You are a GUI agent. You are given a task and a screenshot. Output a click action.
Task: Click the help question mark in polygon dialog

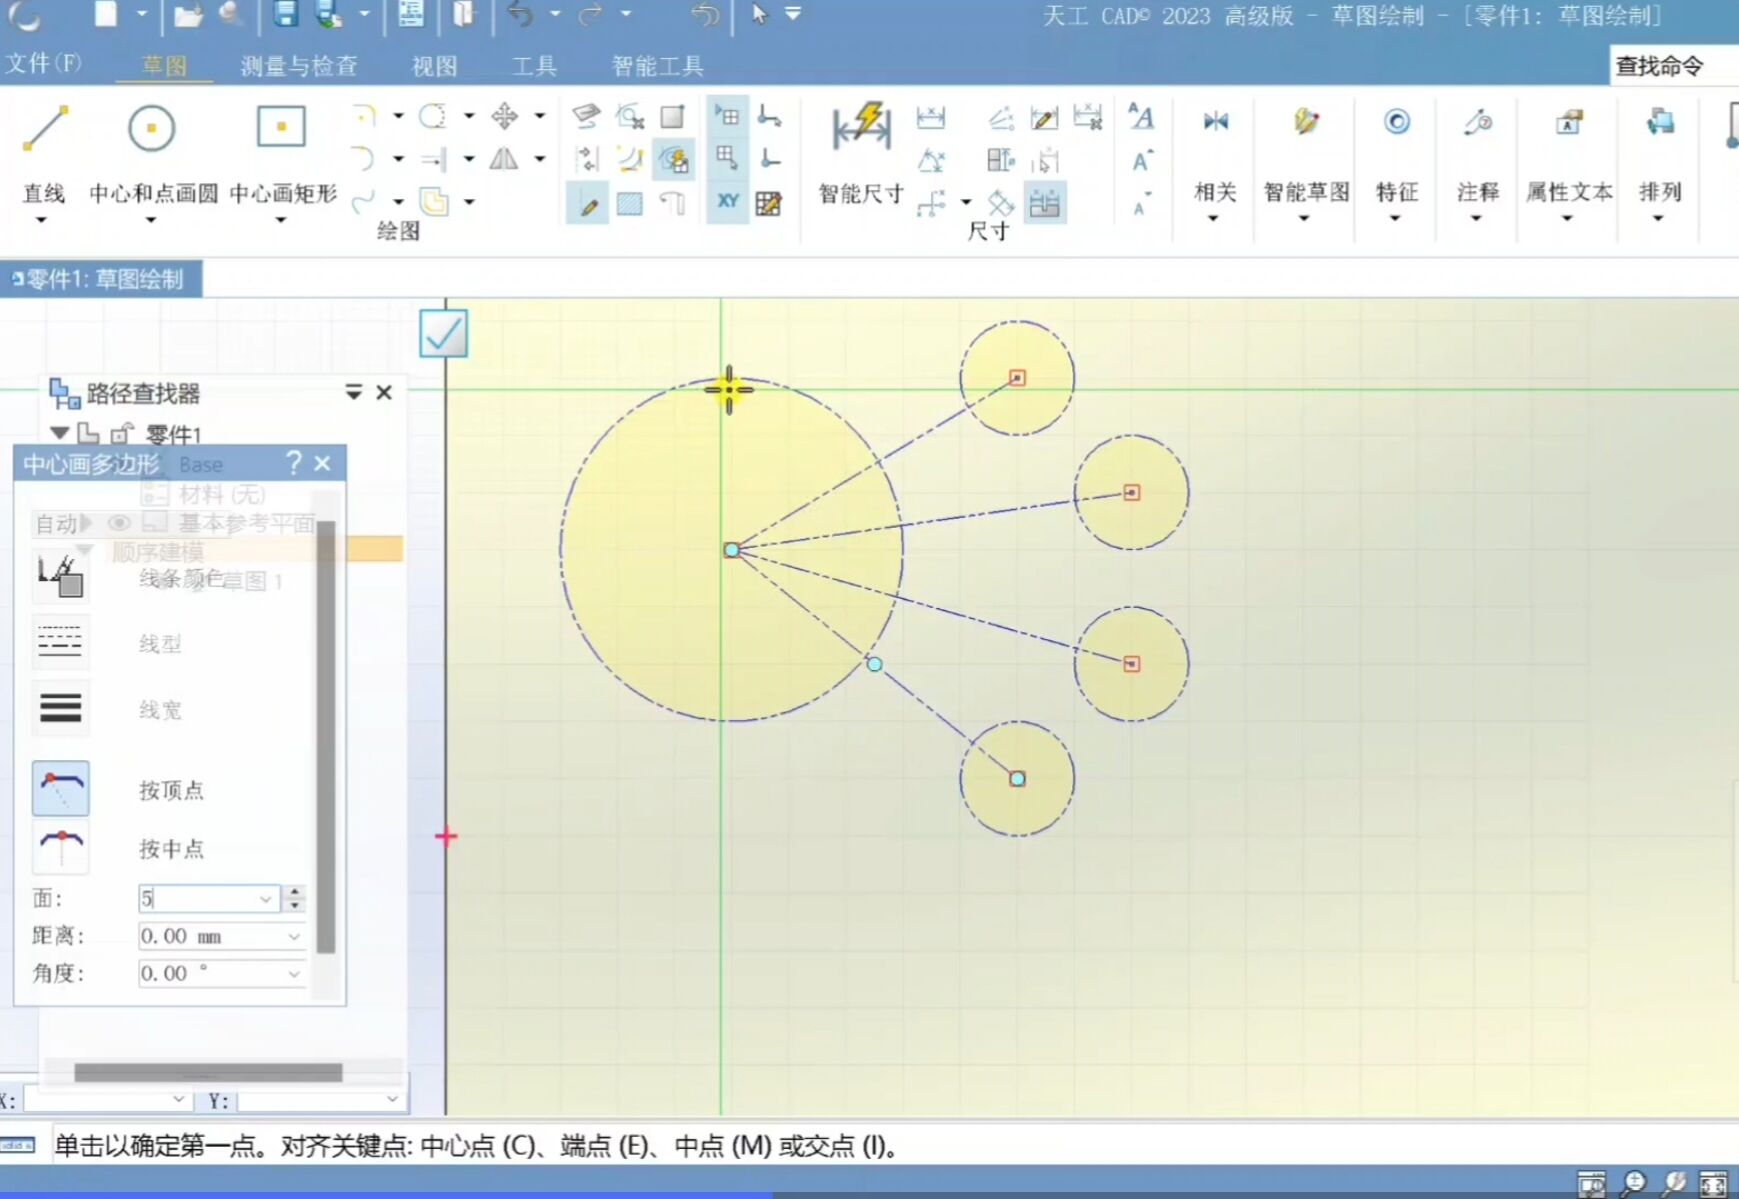pos(293,463)
